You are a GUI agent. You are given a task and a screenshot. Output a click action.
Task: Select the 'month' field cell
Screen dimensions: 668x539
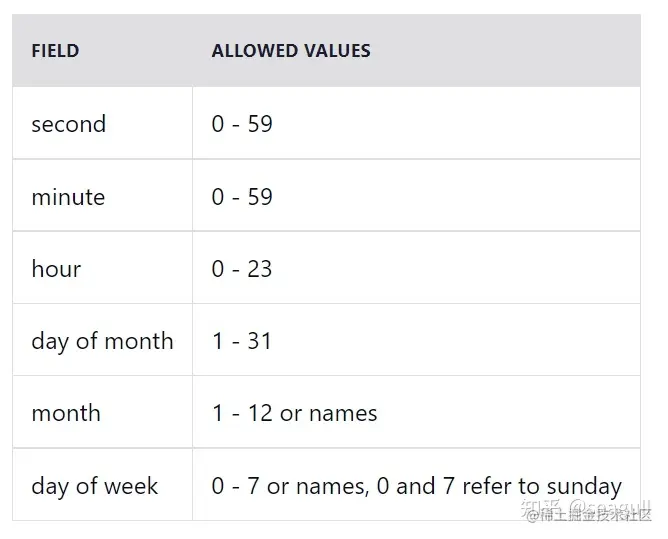click(x=66, y=413)
